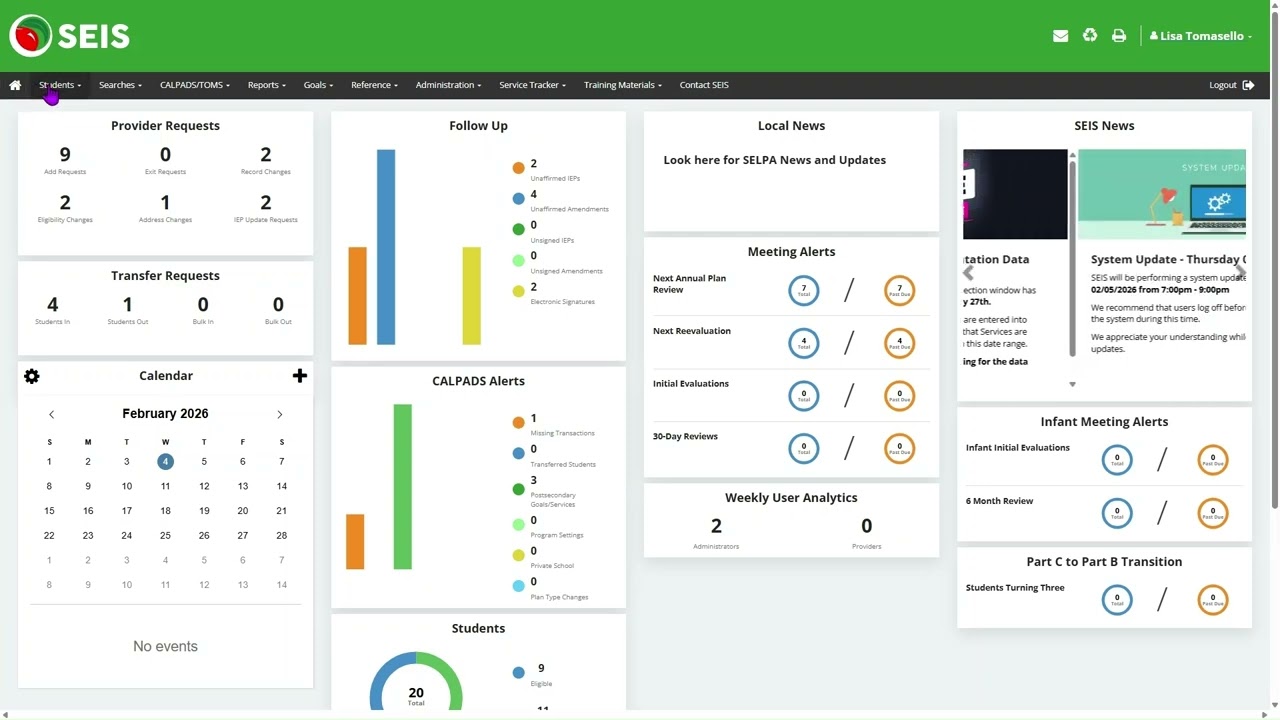Click Electronic Signatures yellow legend dot

pyautogui.click(x=518, y=291)
